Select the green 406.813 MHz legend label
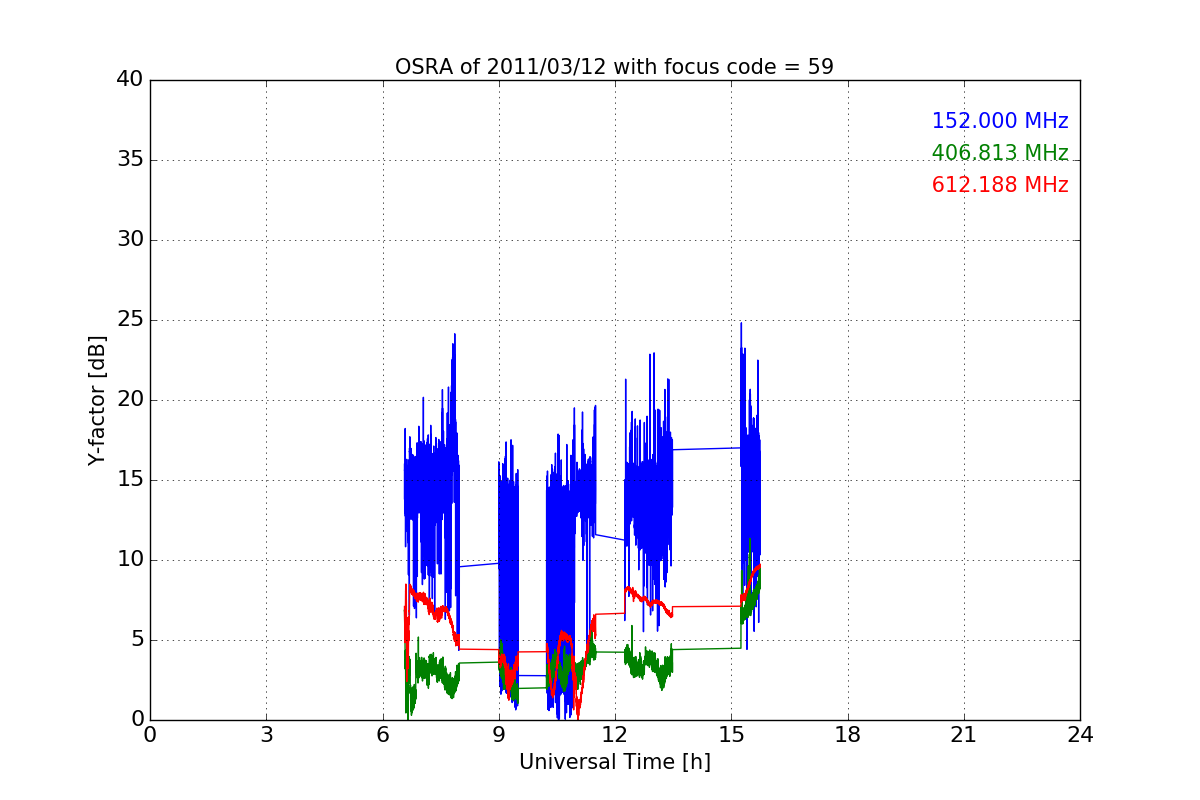 (1000, 153)
